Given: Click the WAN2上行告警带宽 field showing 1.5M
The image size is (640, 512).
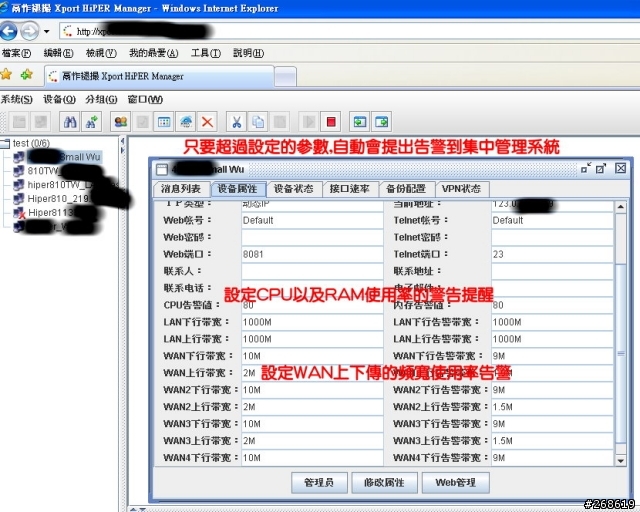Looking at the screenshot, I should [x=552, y=407].
